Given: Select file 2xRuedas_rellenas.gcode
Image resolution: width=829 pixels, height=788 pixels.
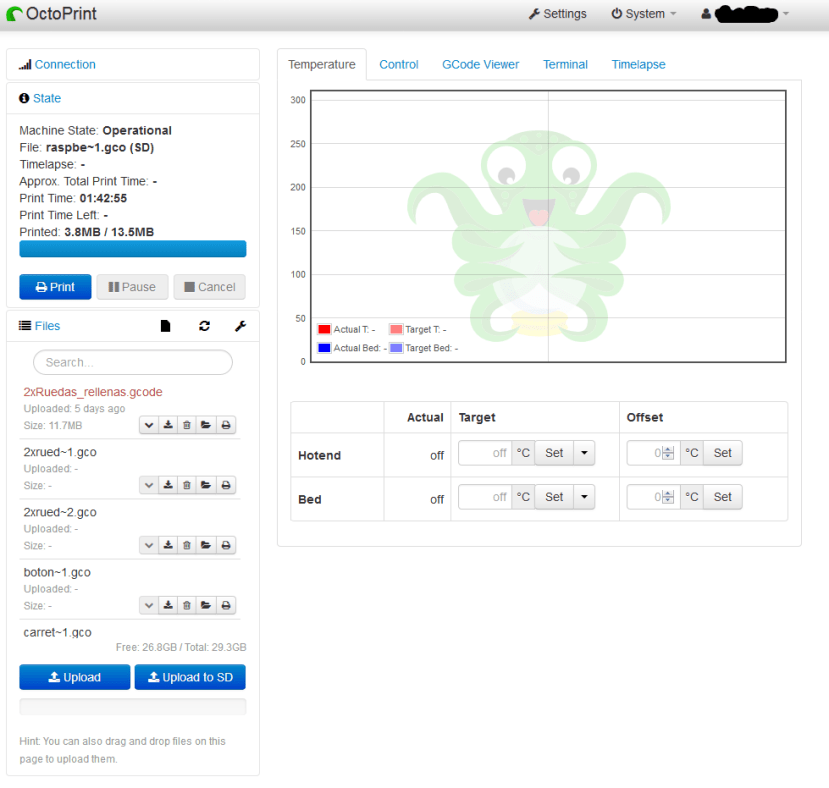Looking at the screenshot, I should (x=93, y=392).
